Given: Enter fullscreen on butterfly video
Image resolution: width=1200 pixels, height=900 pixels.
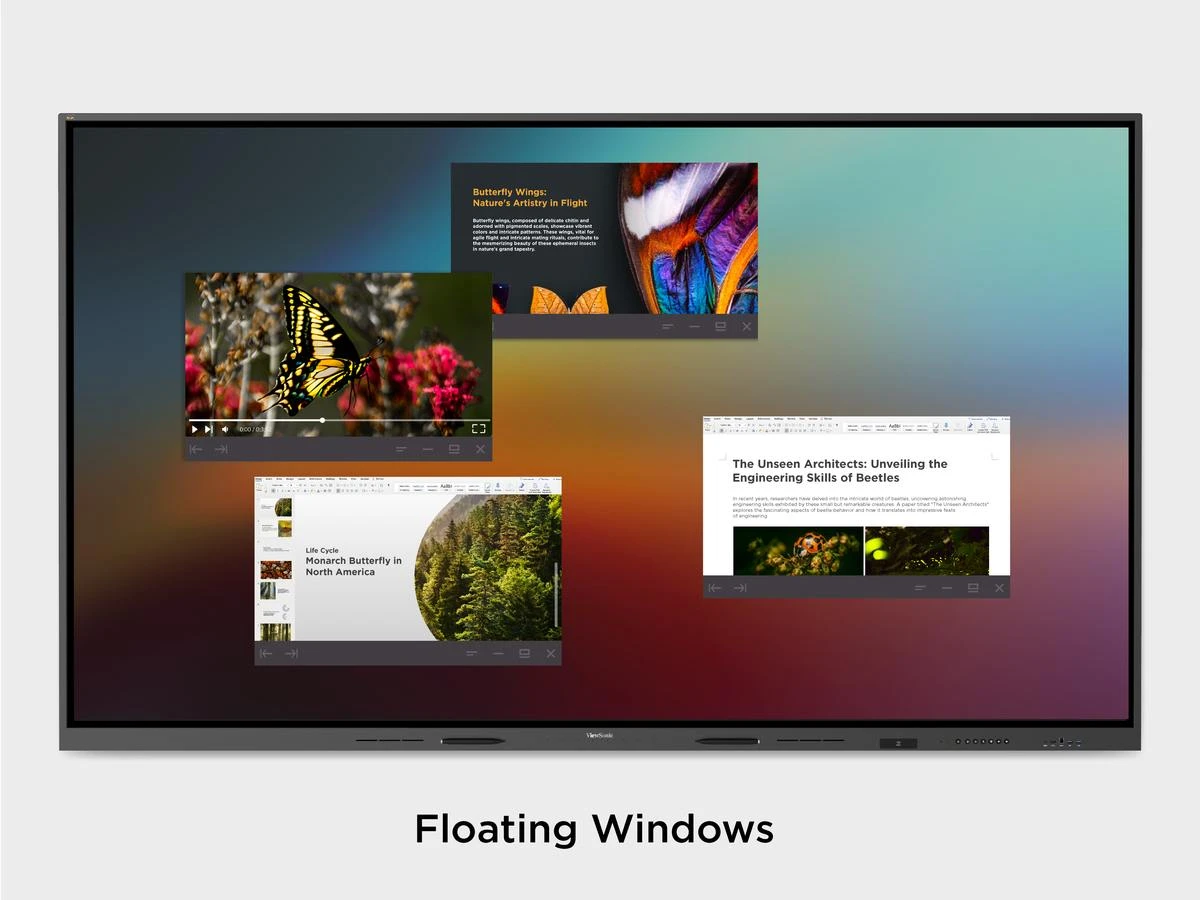Looking at the screenshot, I should tap(478, 429).
